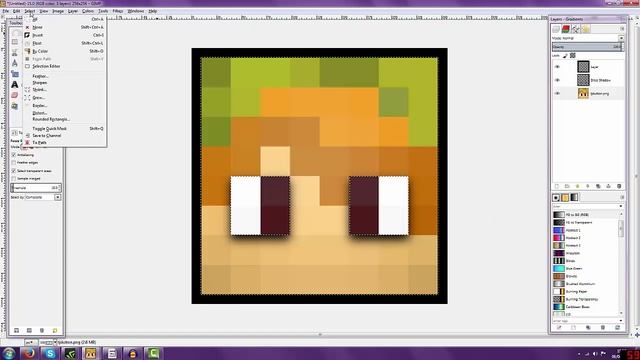
Task: Open the layer Mode dropdown
Action: (588, 38)
